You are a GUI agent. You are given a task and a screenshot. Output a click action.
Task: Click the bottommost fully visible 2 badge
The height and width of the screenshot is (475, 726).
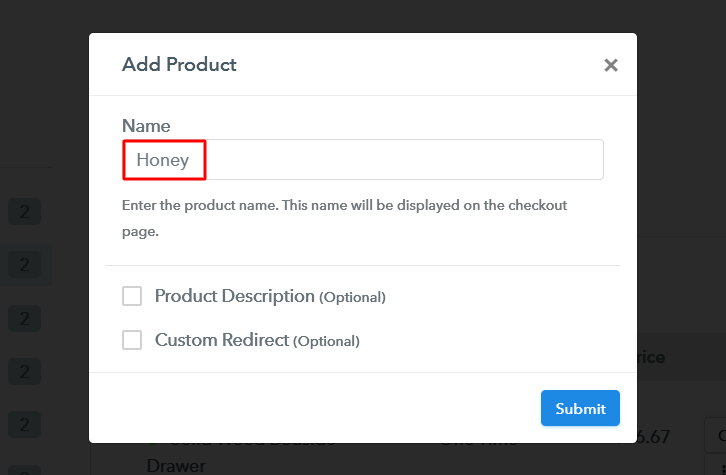[25, 425]
